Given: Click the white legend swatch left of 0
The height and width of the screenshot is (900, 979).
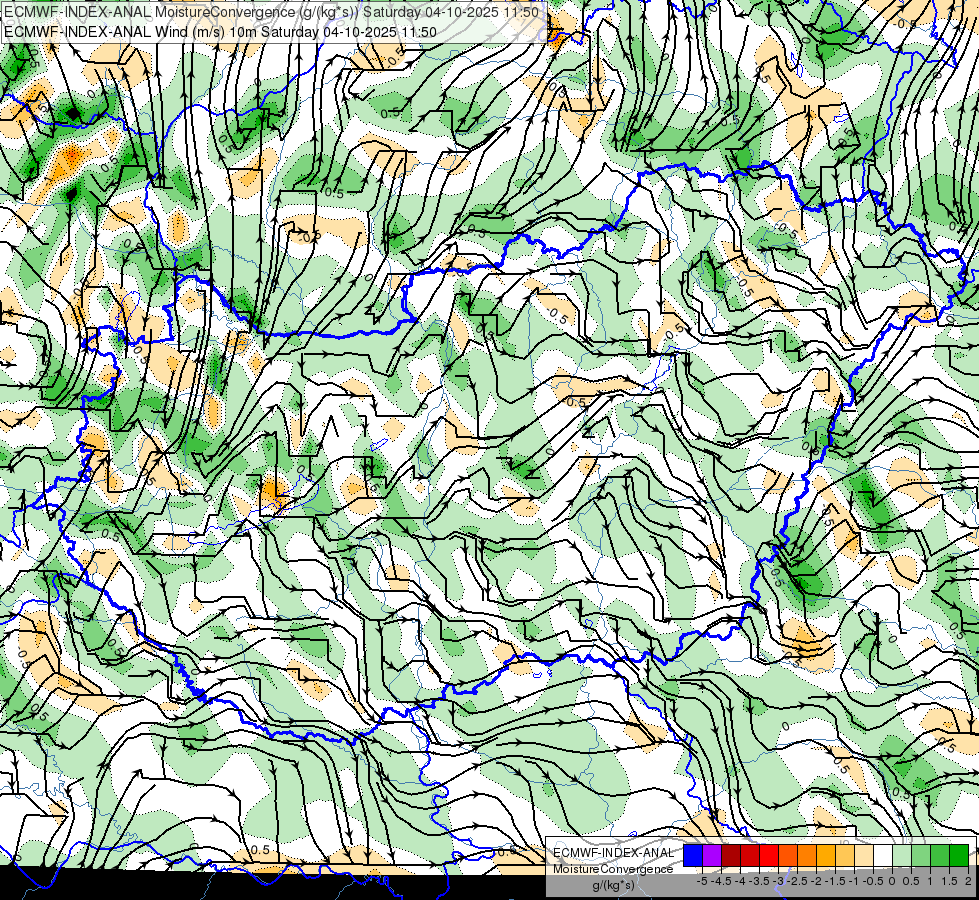Looking at the screenshot, I should (883, 856).
